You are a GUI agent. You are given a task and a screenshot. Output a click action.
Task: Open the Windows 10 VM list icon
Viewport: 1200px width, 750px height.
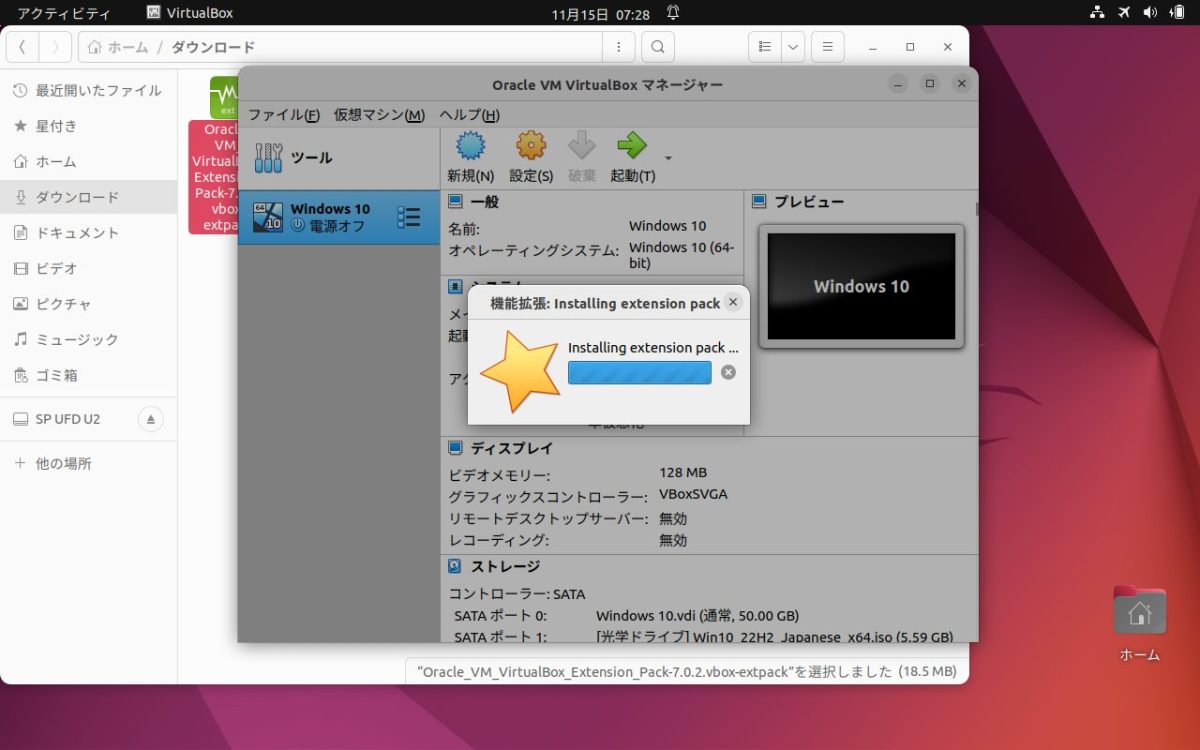409,216
